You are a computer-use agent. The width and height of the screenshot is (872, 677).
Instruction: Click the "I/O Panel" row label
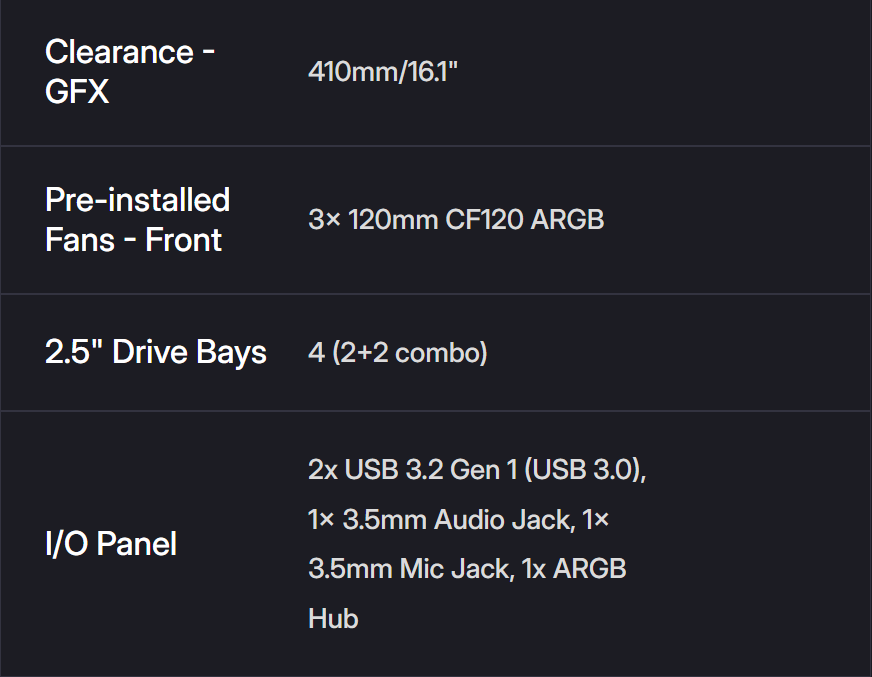110,544
